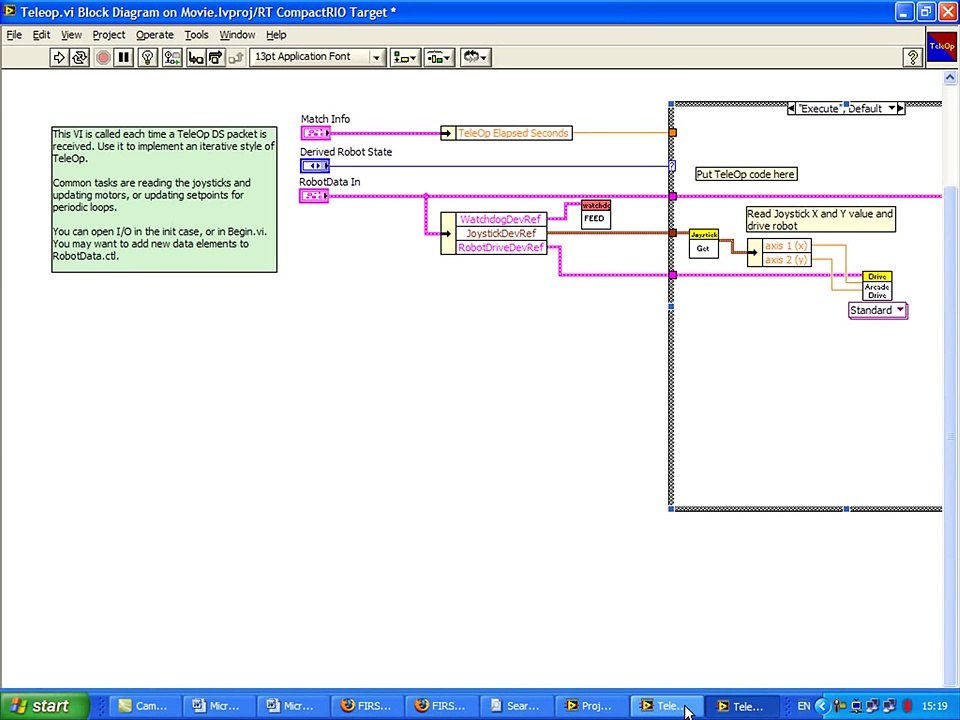960x720 pixels.
Task: Switch to Cam... taskbar window
Action: point(145,706)
